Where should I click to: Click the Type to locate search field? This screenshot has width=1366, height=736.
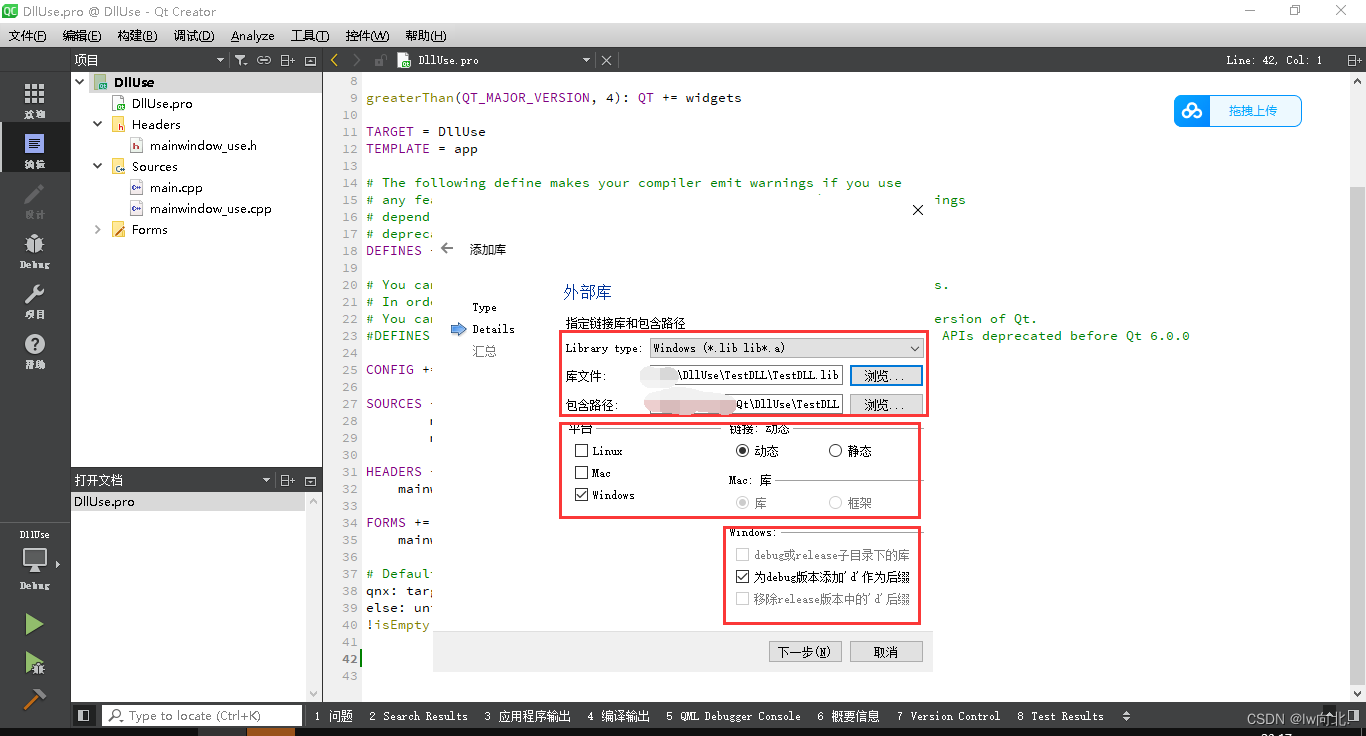tap(202, 716)
